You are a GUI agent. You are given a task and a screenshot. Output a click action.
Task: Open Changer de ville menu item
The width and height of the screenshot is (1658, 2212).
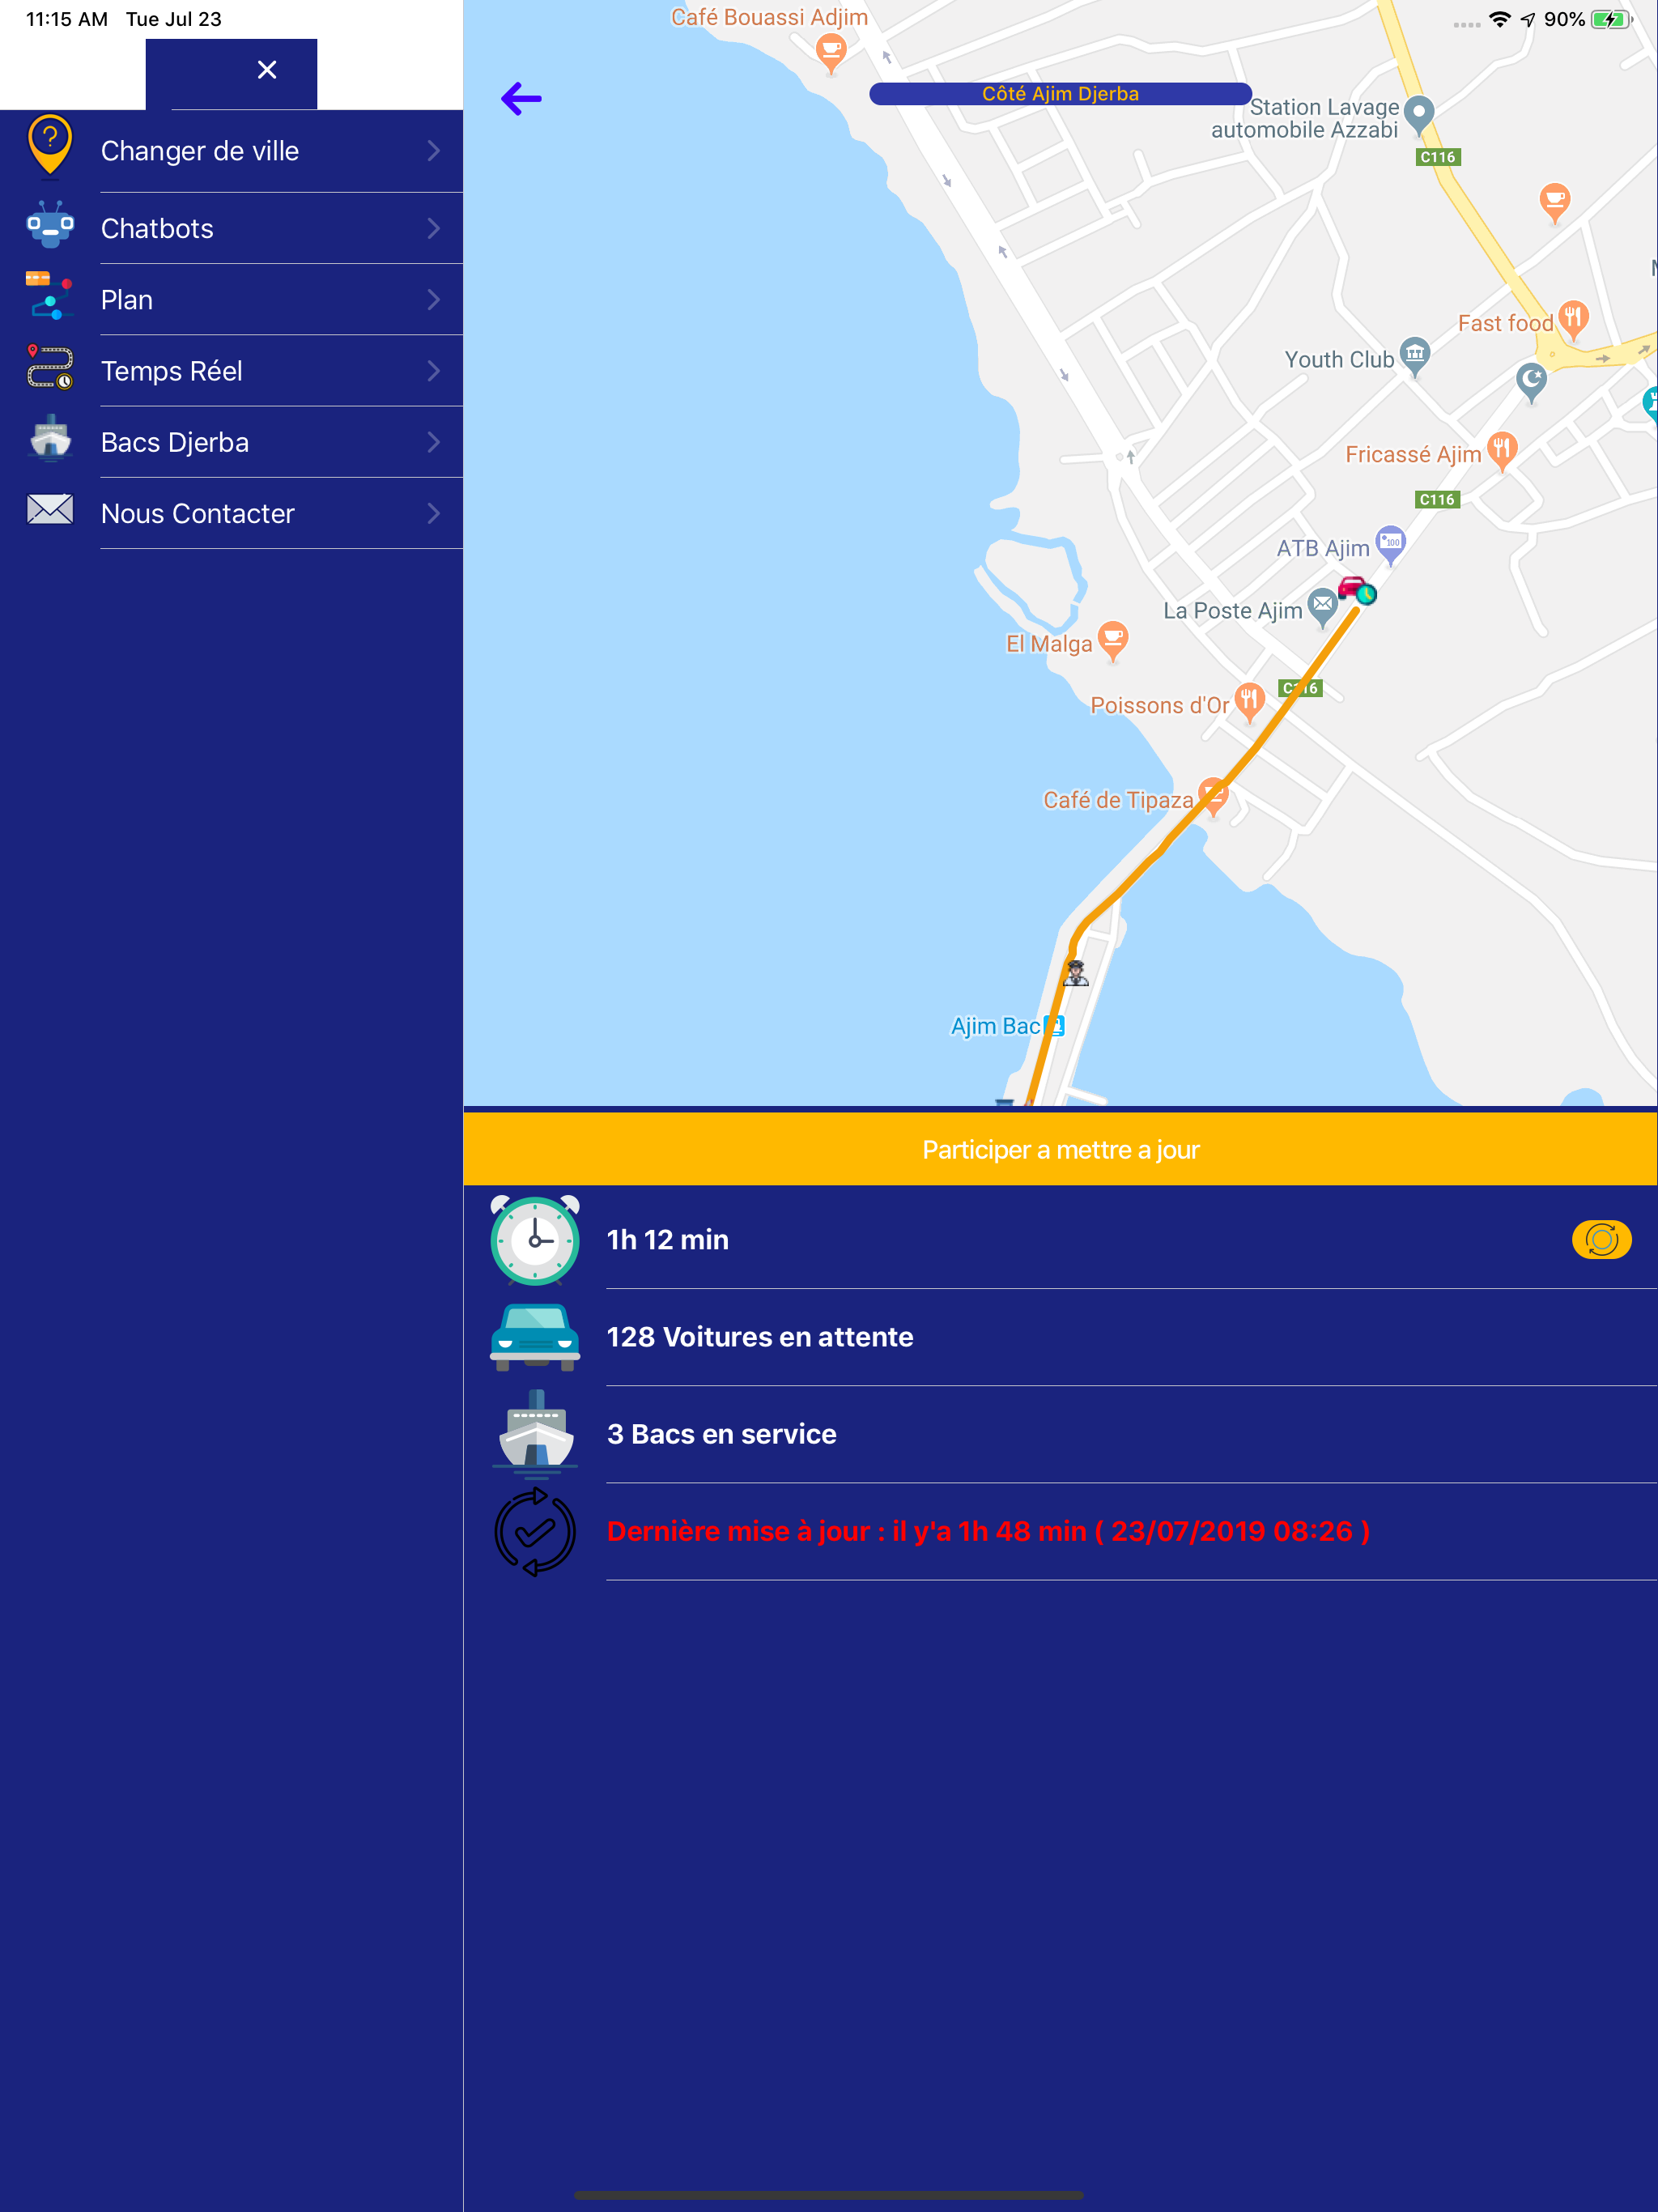coord(231,151)
